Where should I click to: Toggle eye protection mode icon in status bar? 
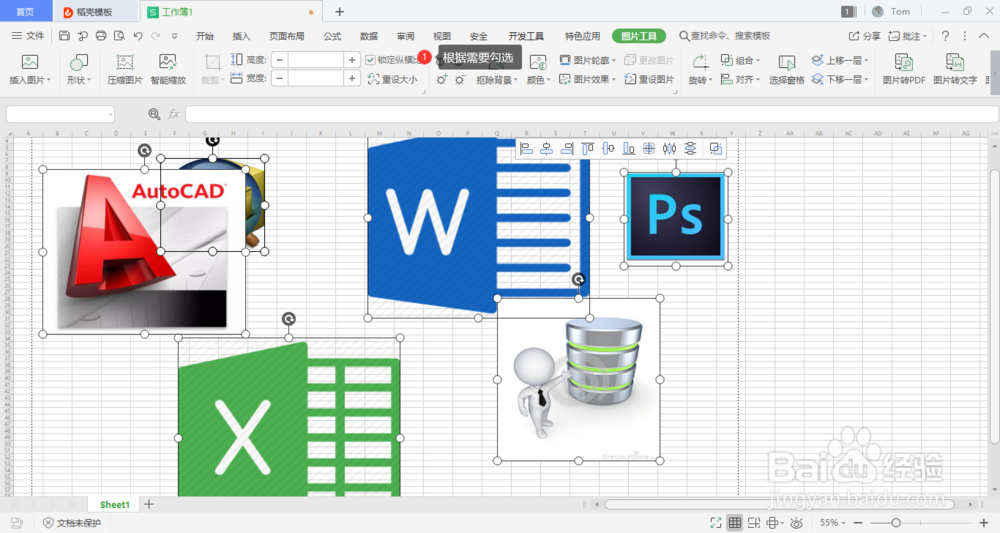coord(797,523)
